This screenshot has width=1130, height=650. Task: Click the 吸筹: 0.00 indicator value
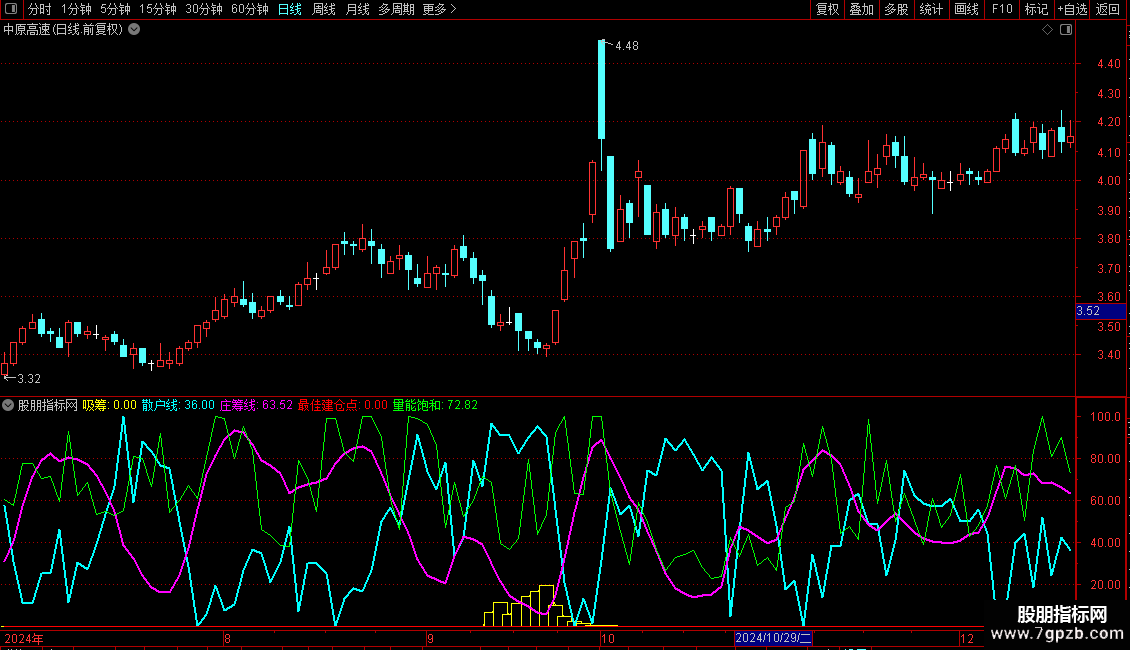(x=110, y=405)
